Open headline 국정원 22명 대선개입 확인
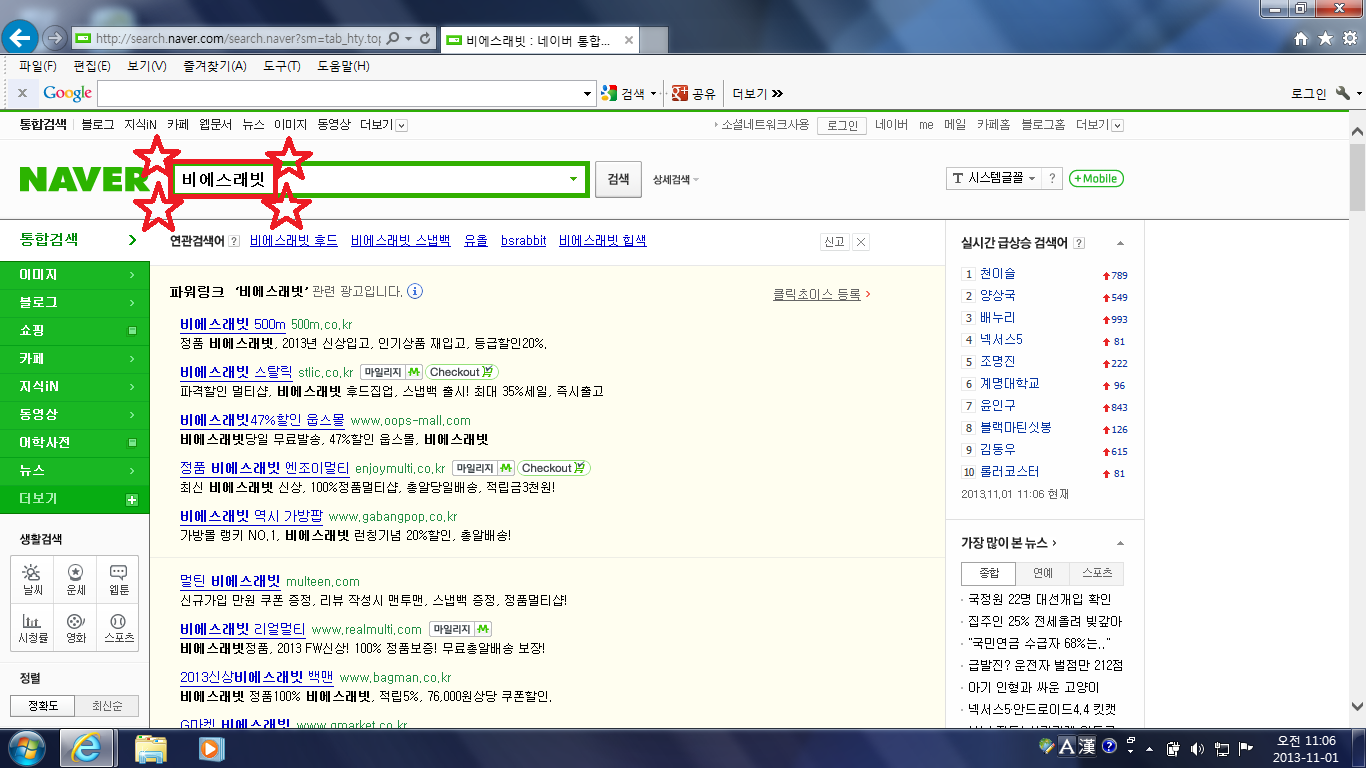Image resolution: width=1366 pixels, height=768 pixels. (x=1040, y=599)
